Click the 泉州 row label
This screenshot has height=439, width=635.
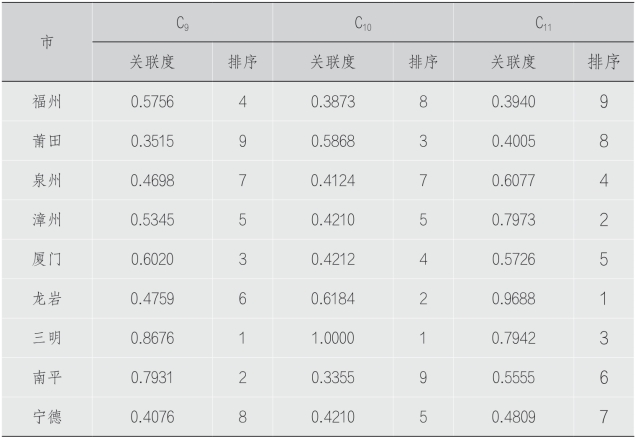[x=47, y=180]
